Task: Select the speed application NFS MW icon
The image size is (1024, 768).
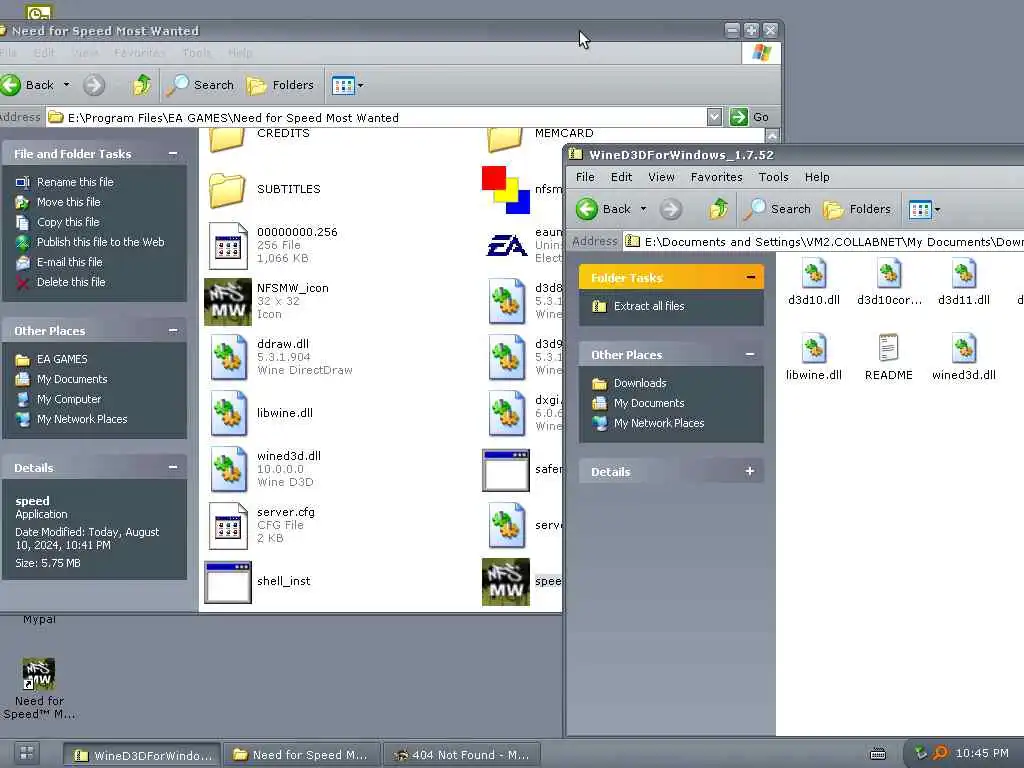Action: (506, 582)
